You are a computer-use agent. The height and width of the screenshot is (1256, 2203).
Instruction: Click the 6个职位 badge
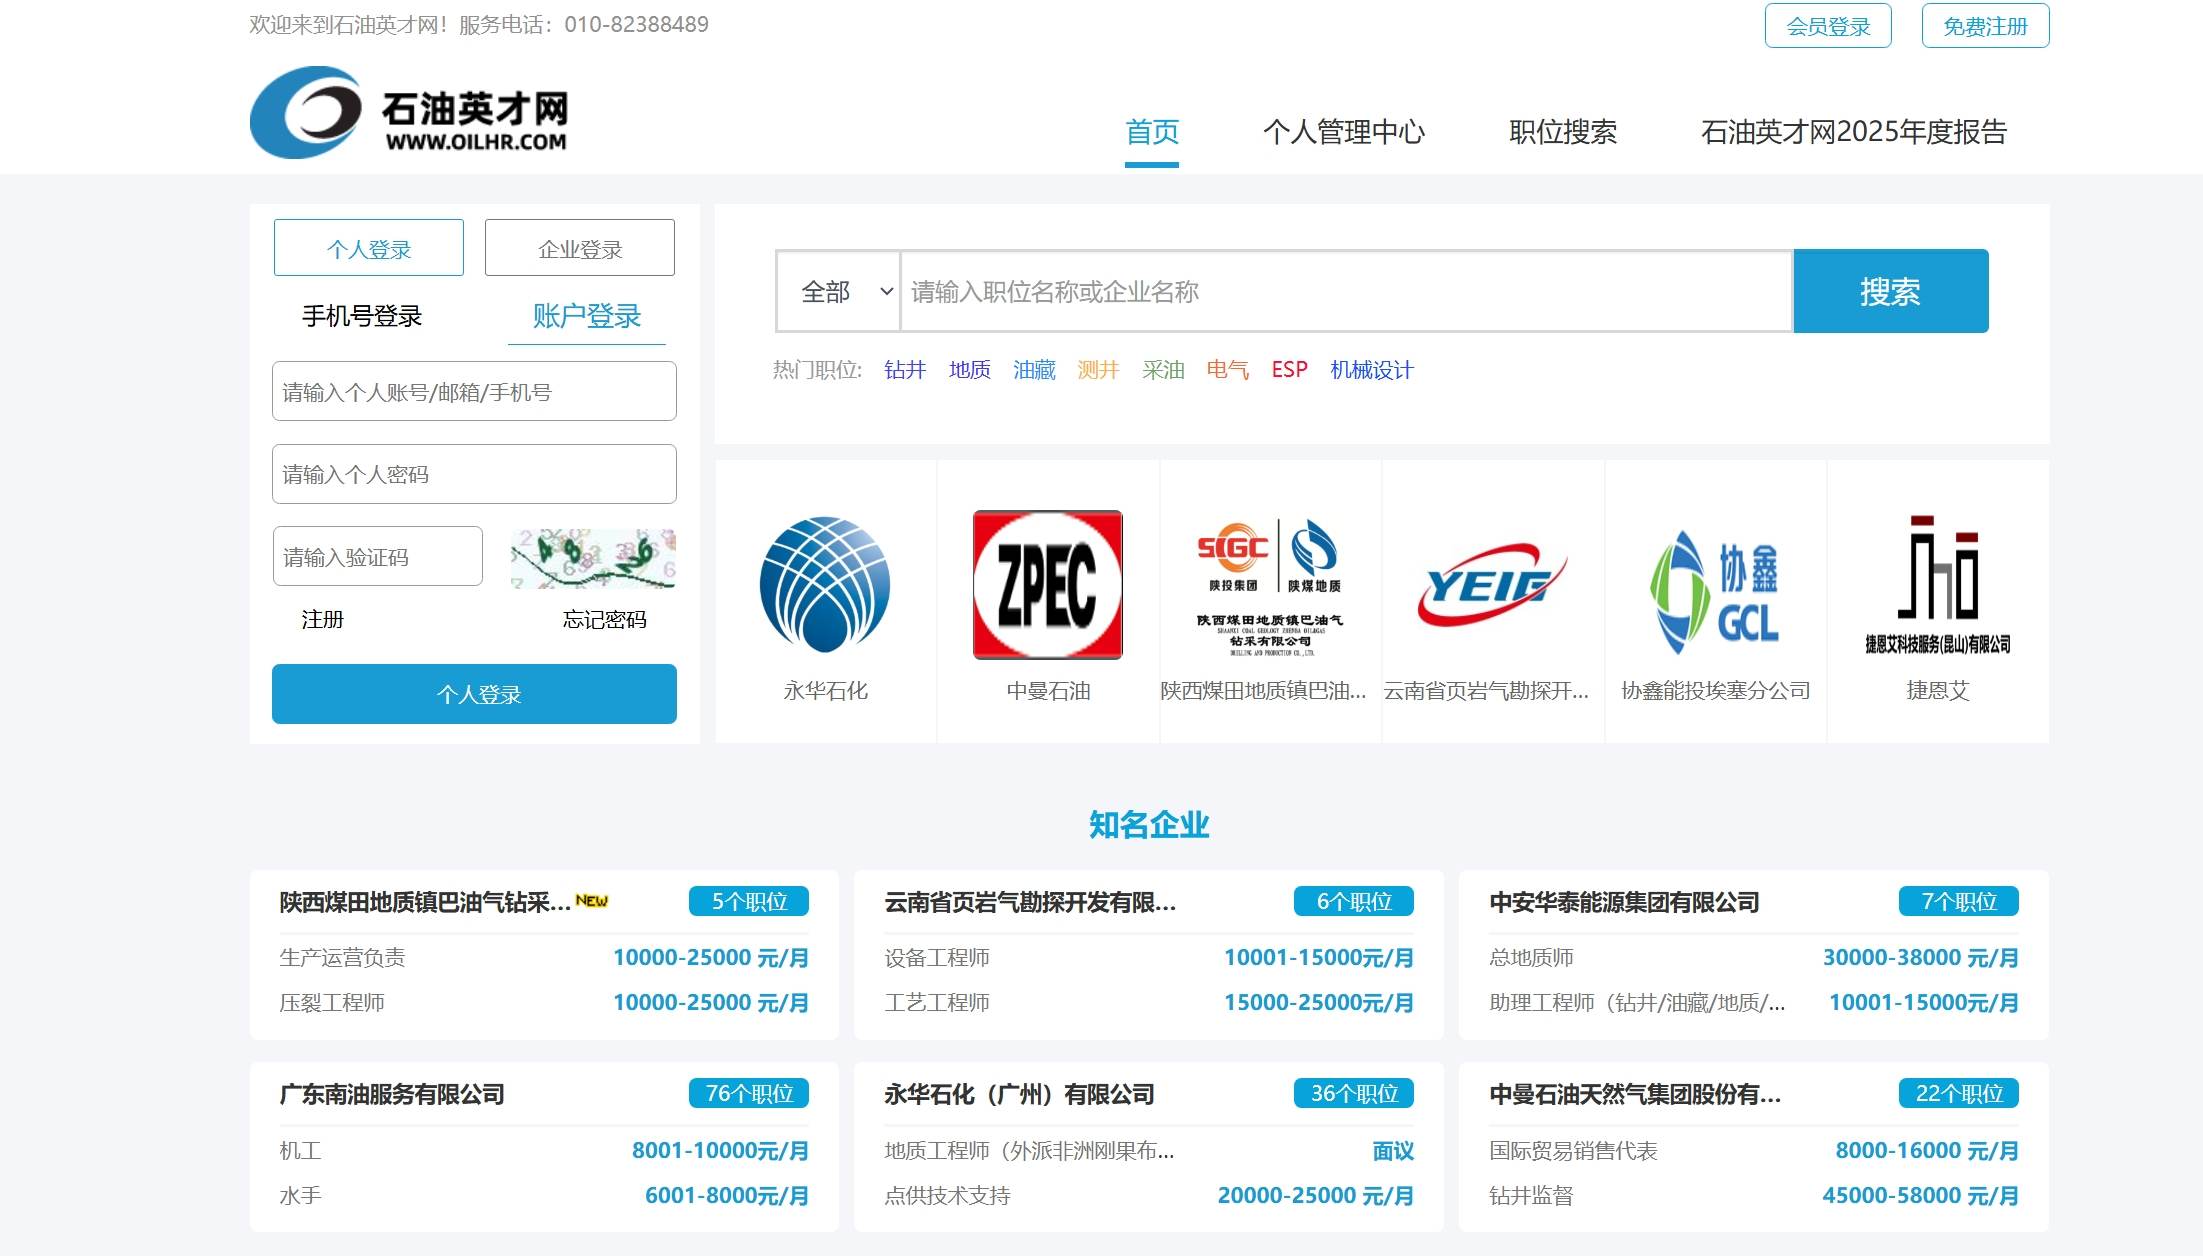click(x=1354, y=901)
